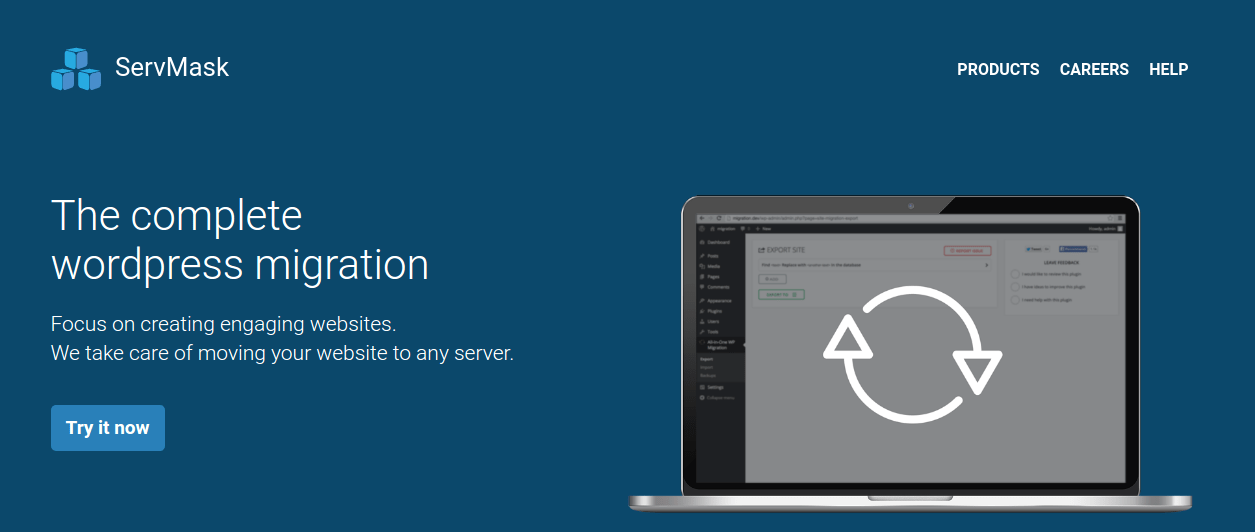1255x532 pixels.
Task: Open the HELP navigation link
Action: 1168,69
